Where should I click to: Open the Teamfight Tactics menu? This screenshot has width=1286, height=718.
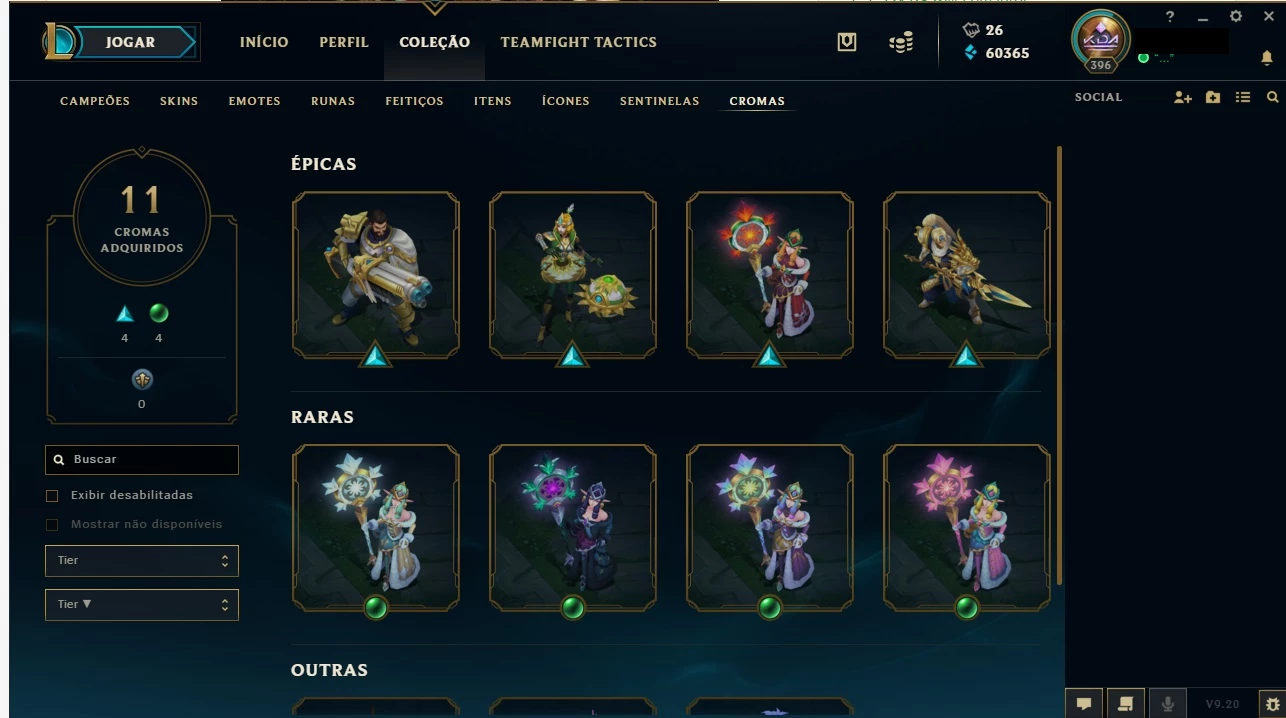[x=579, y=42]
